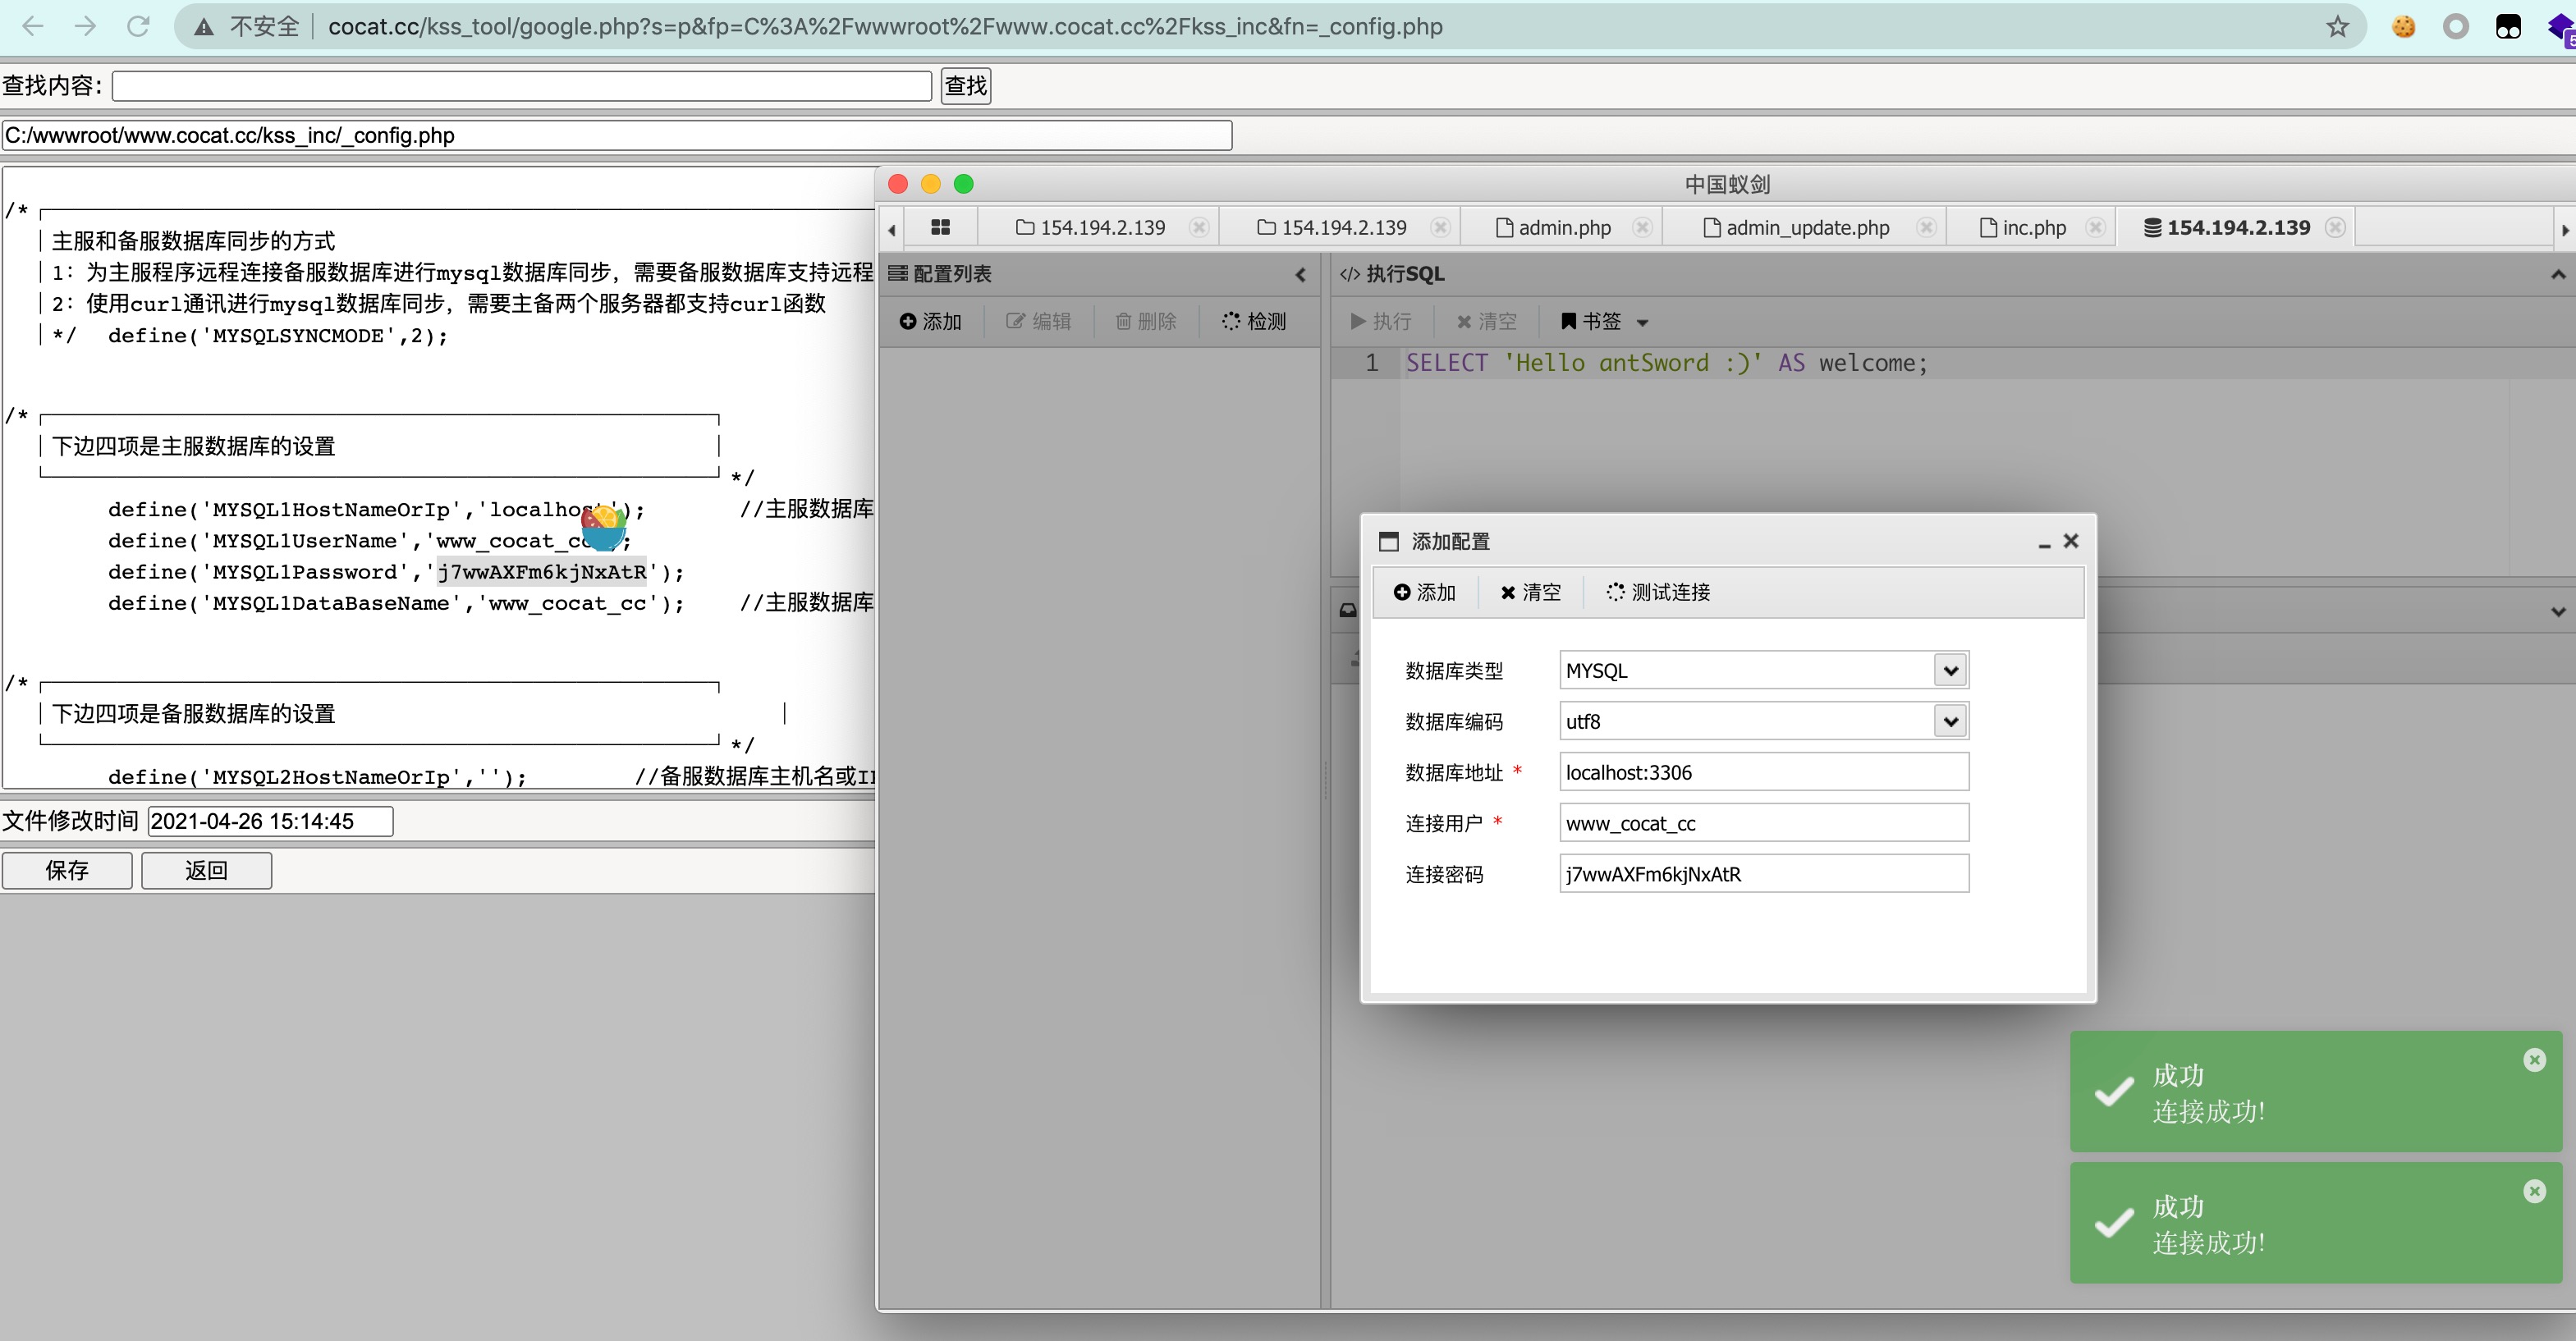Click 删除 in the 配置列表 toolbar
This screenshot has width=2576, height=1341.
(1145, 321)
